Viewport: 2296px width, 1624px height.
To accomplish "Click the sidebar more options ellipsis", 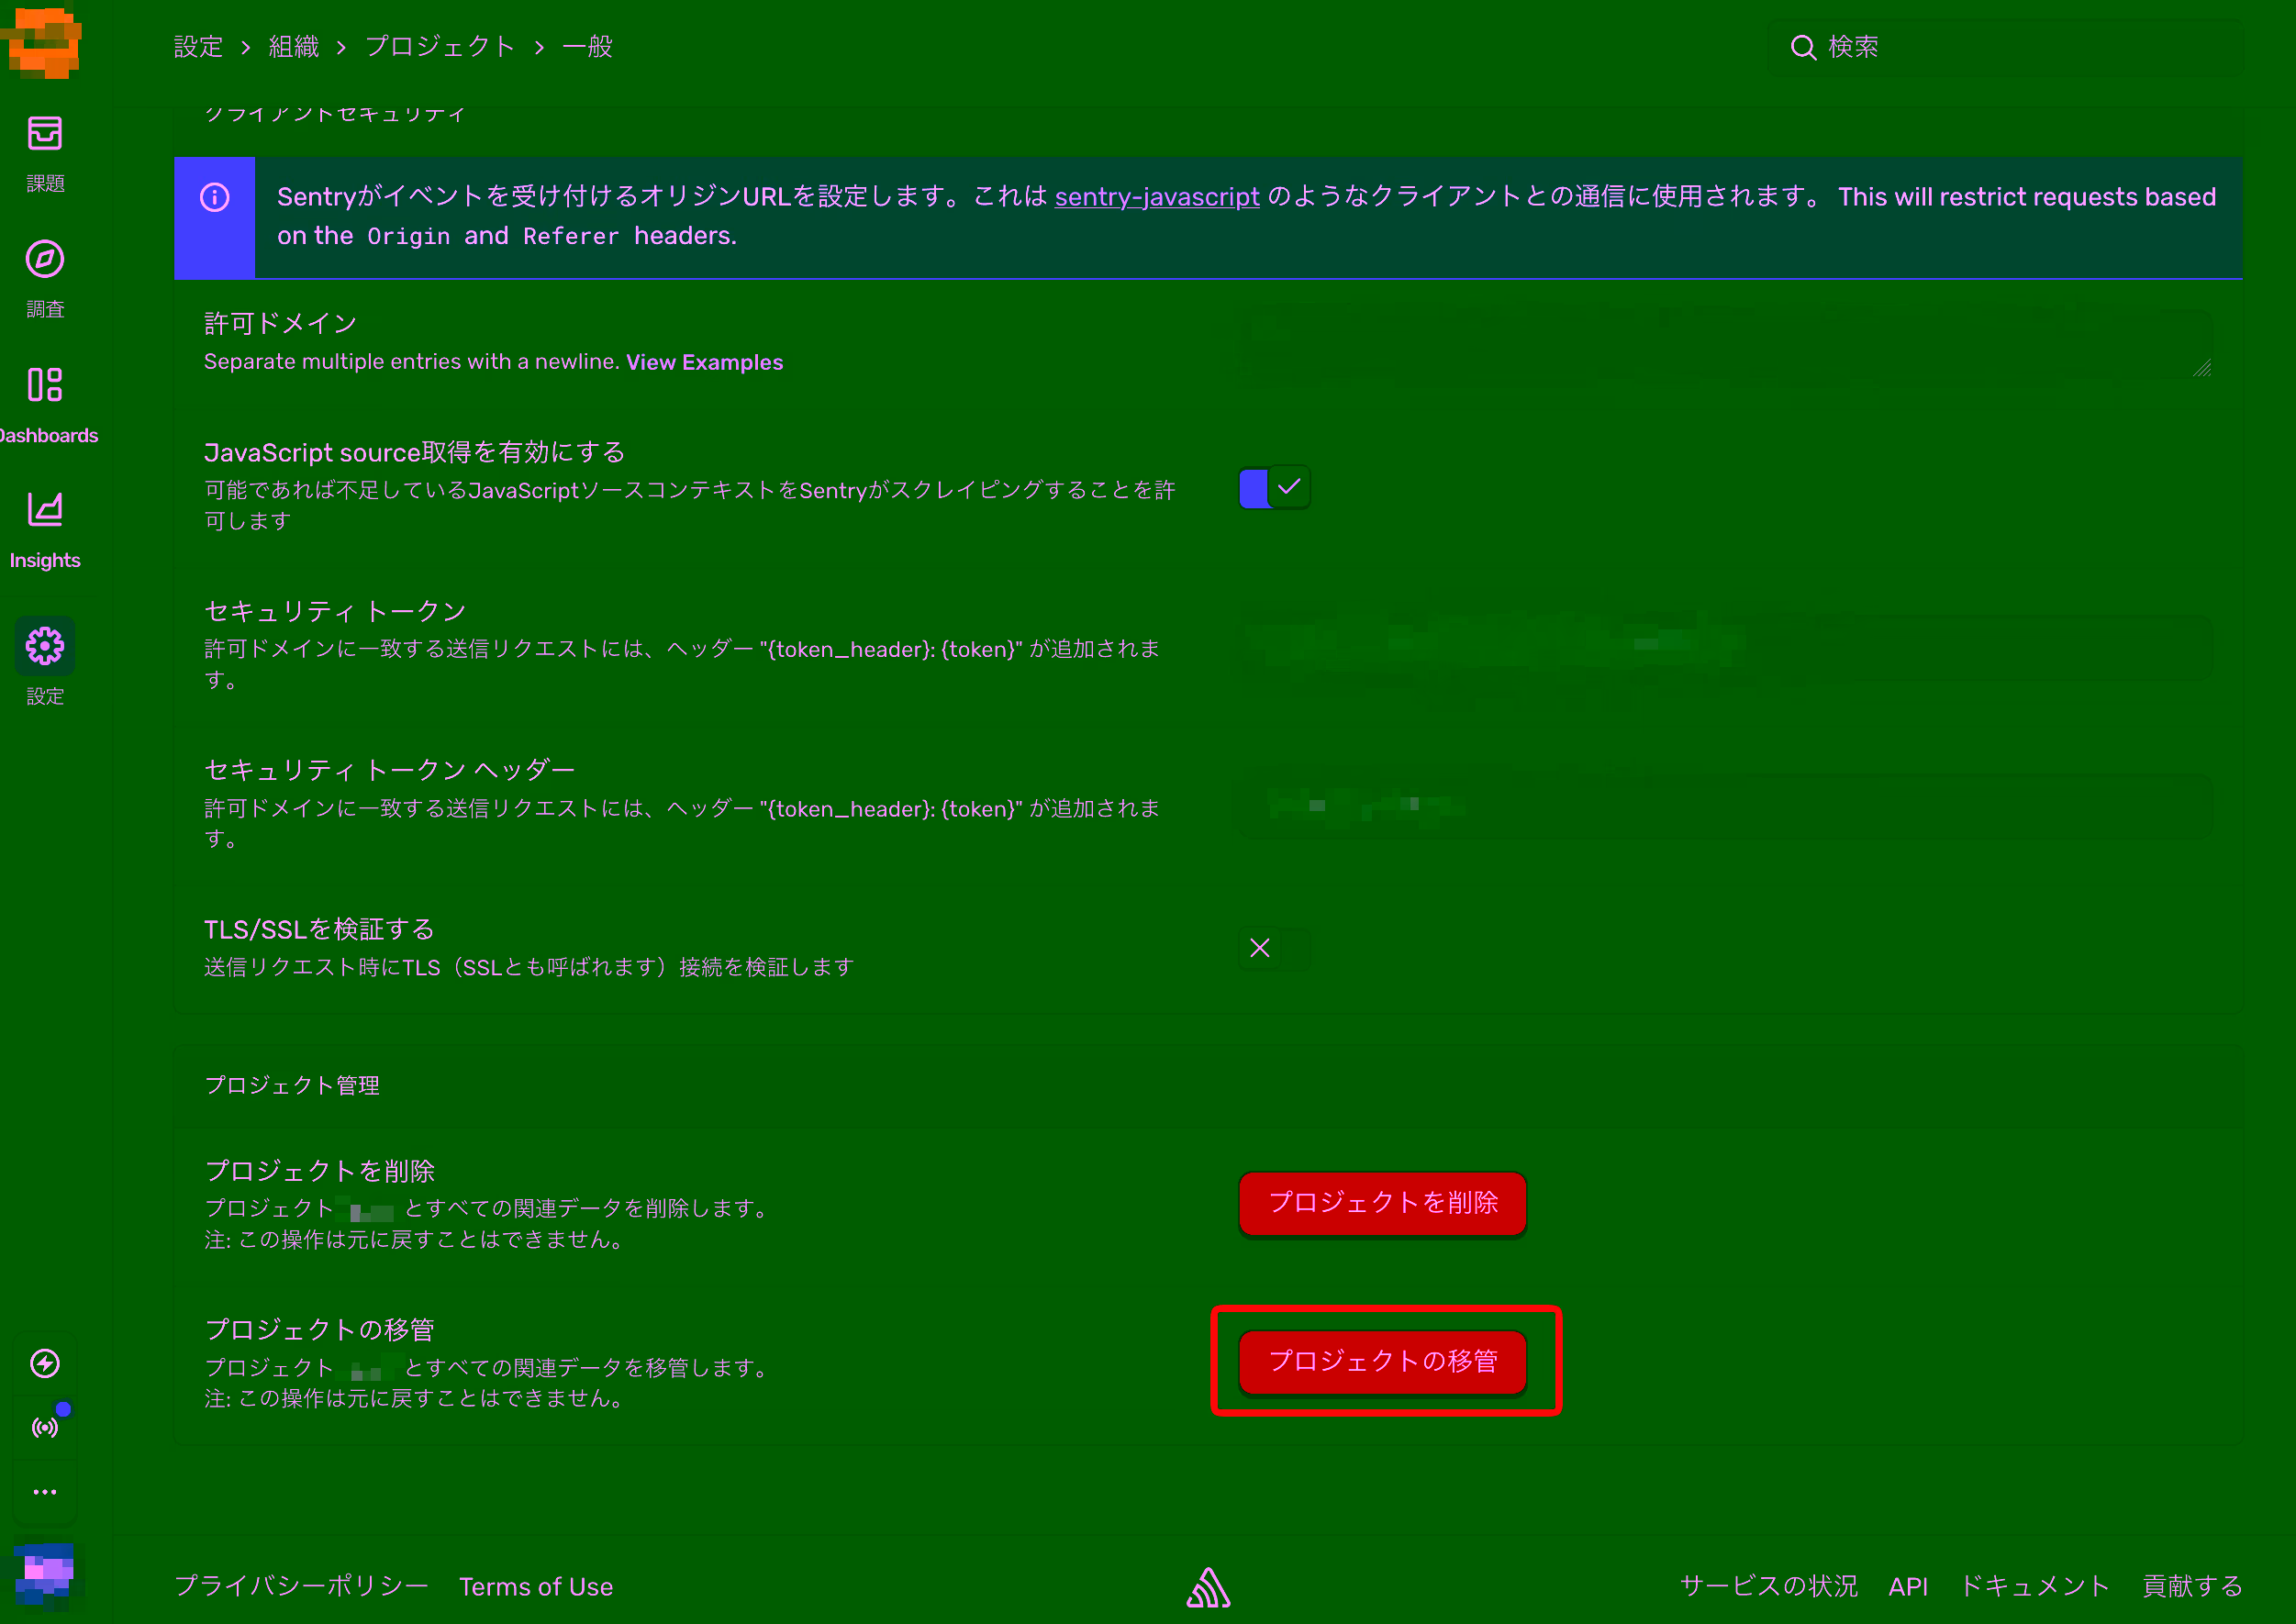I will click(x=45, y=1491).
